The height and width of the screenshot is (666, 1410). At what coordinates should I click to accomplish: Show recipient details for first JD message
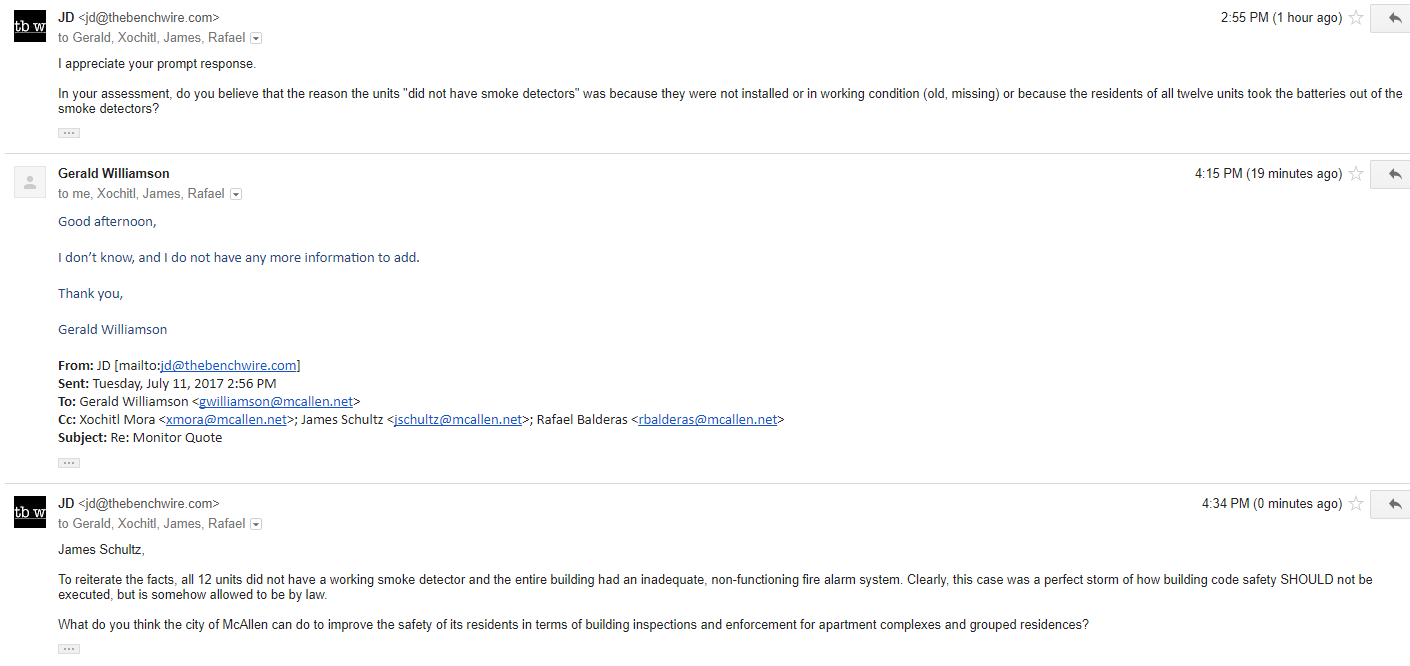coord(256,38)
